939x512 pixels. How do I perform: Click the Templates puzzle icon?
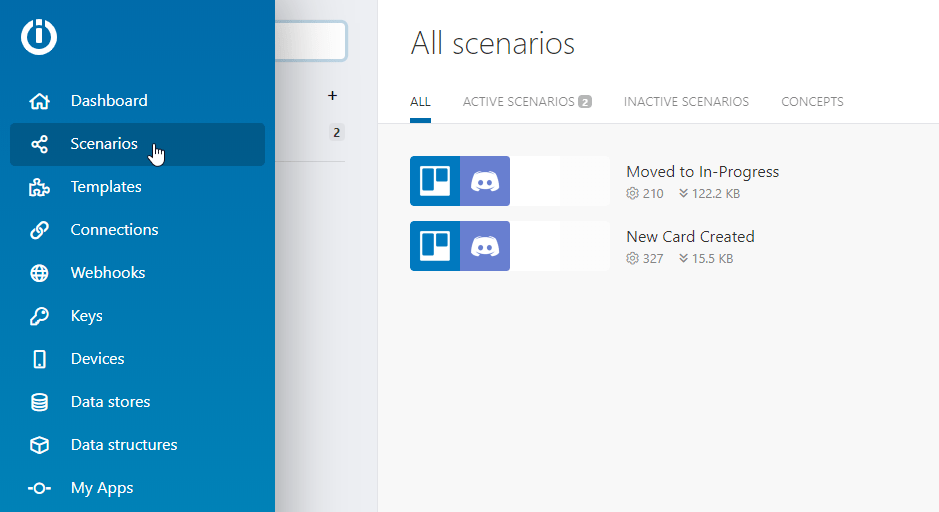point(40,187)
